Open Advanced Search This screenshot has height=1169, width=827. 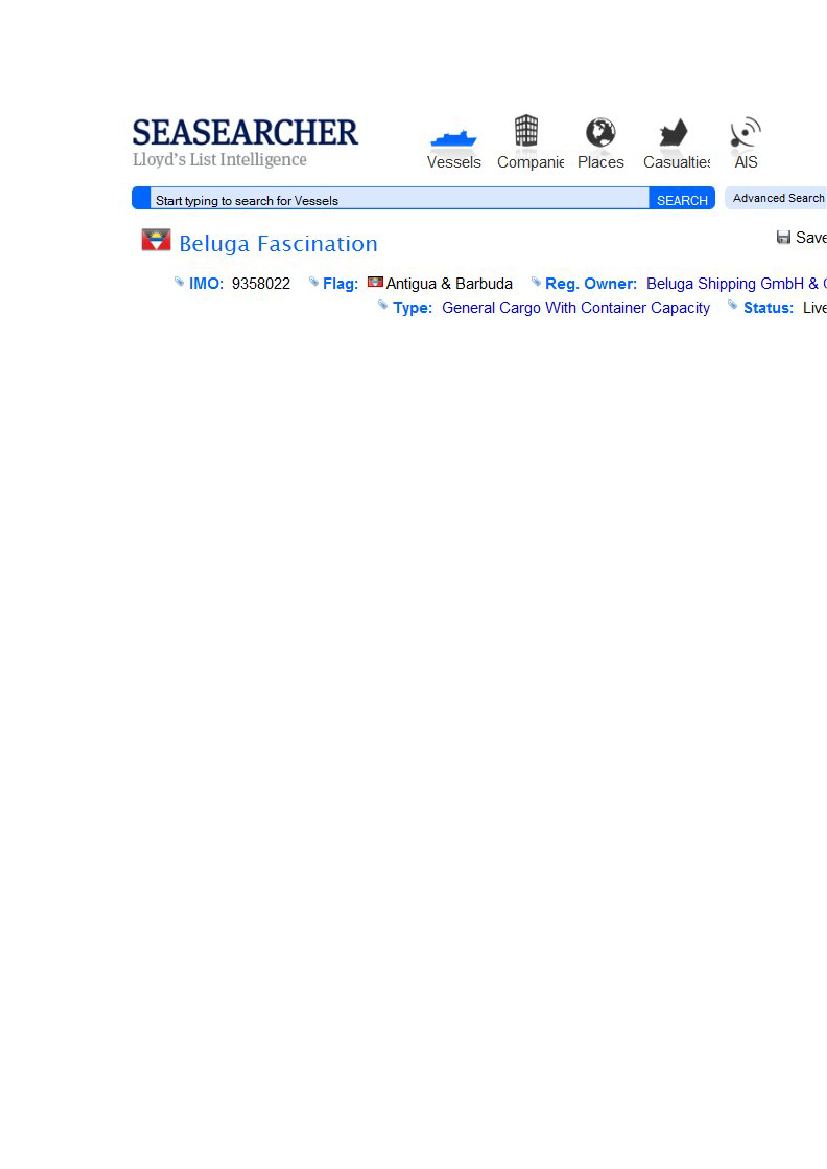[778, 198]
